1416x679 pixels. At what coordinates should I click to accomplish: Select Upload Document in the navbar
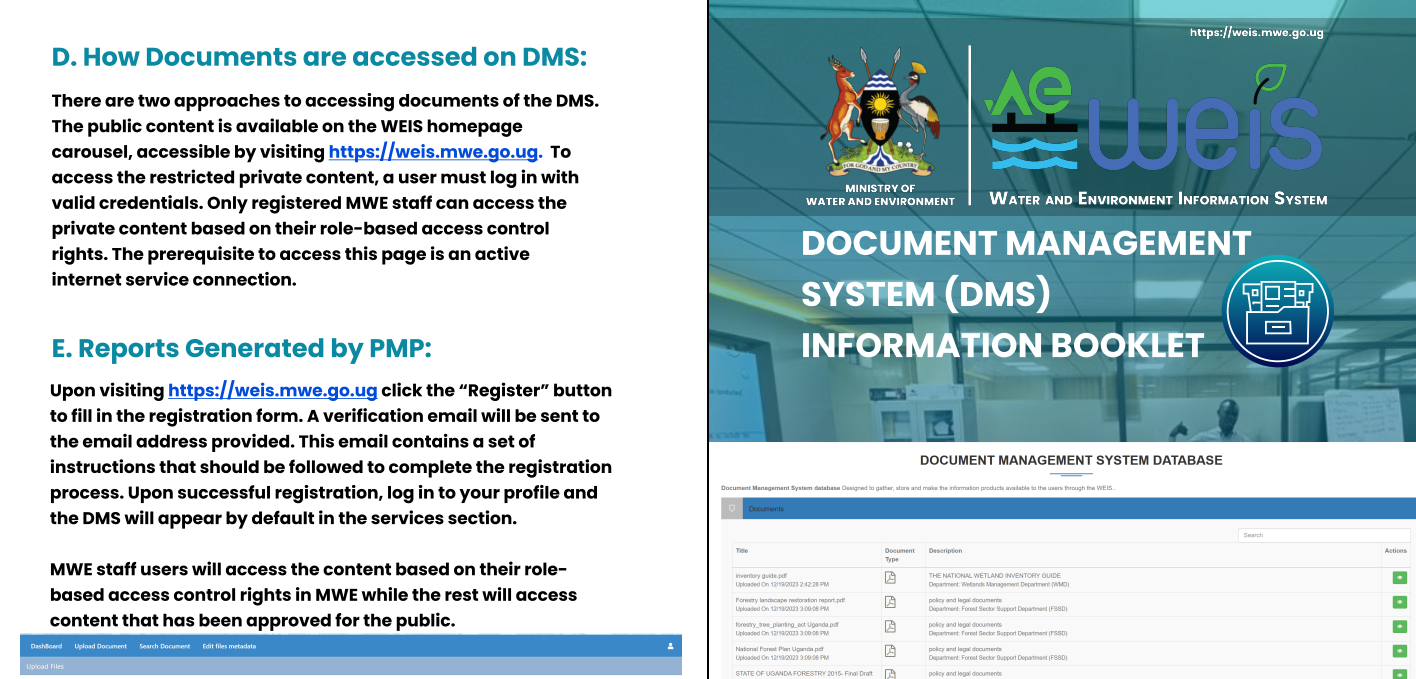point(101,646)
